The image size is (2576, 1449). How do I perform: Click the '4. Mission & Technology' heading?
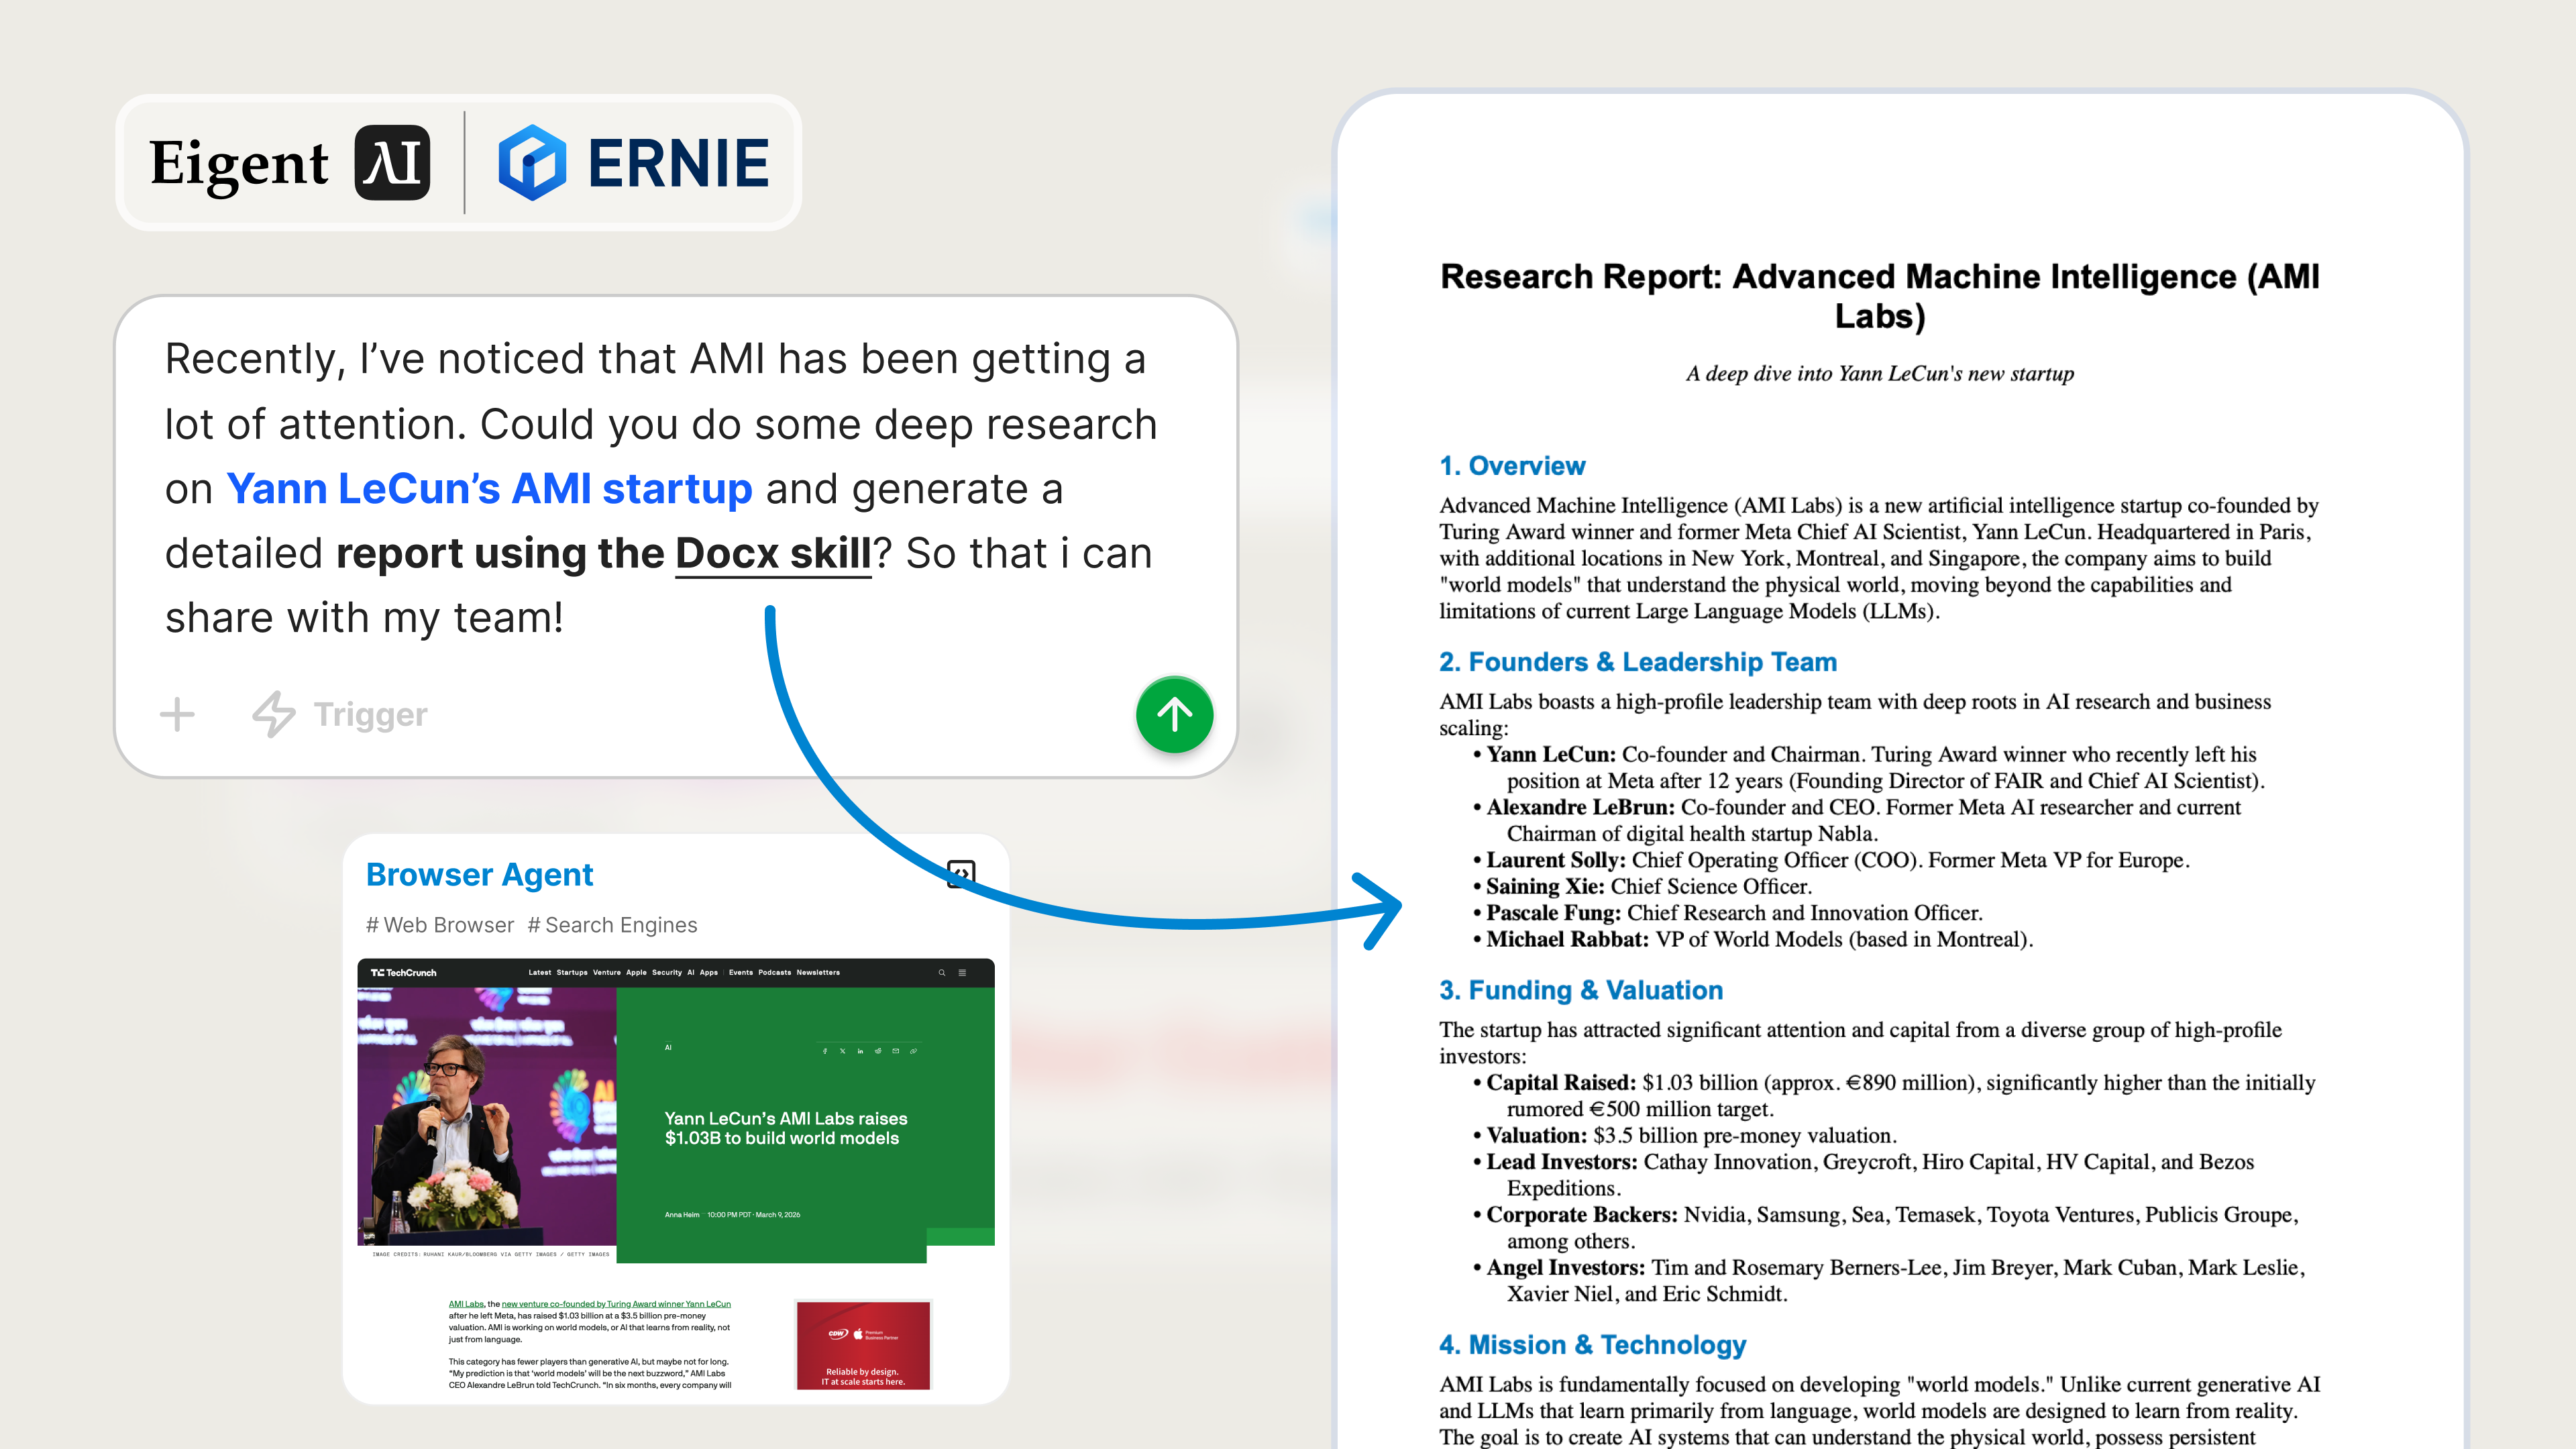(1592, 1344)
